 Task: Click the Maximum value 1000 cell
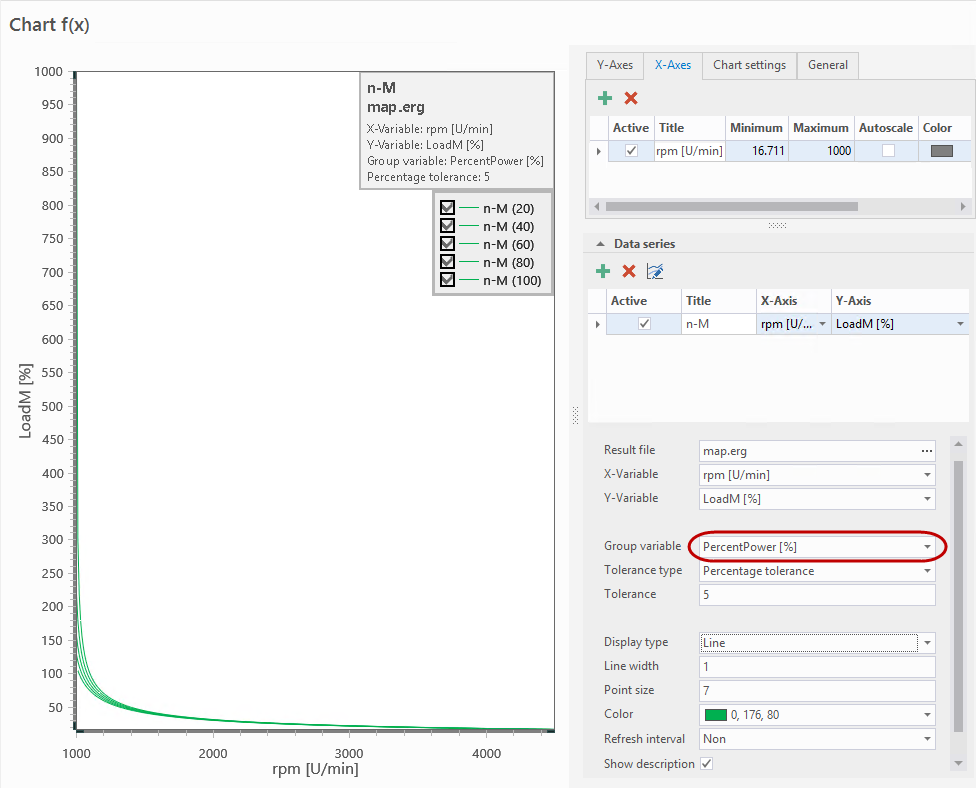click(821, 151)
